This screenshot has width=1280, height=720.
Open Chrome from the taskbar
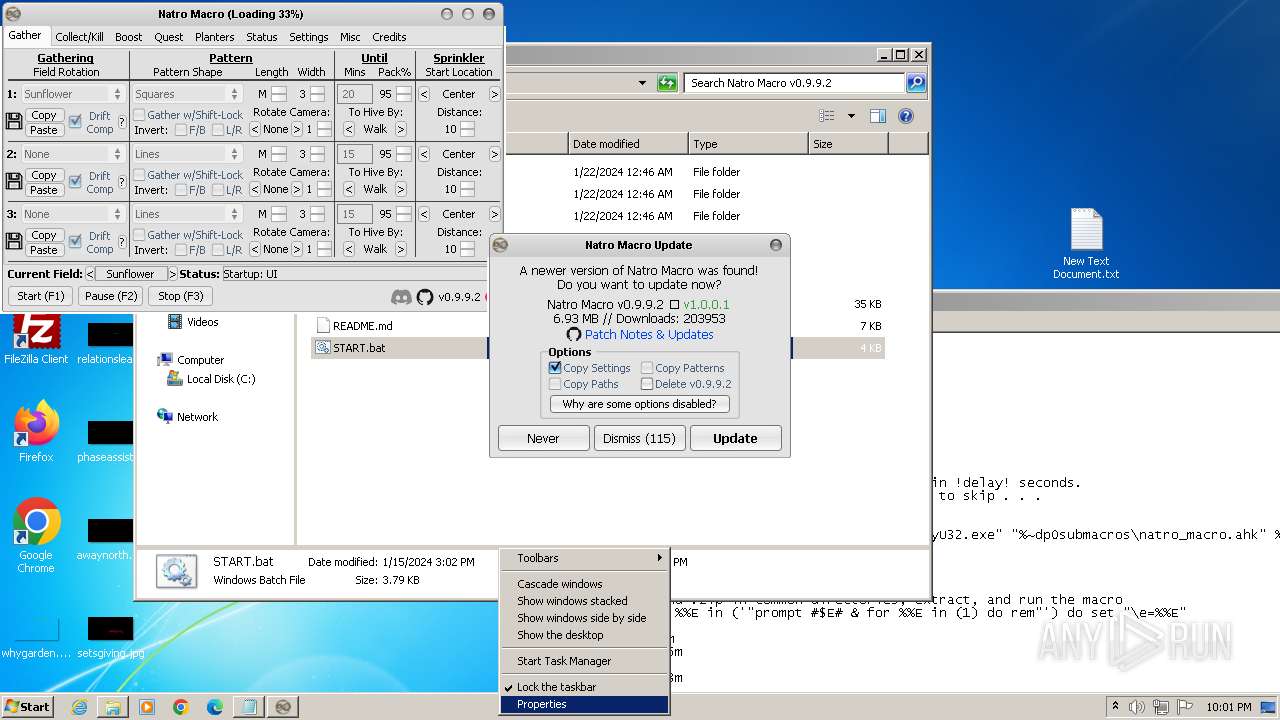[x=180, y=707]
